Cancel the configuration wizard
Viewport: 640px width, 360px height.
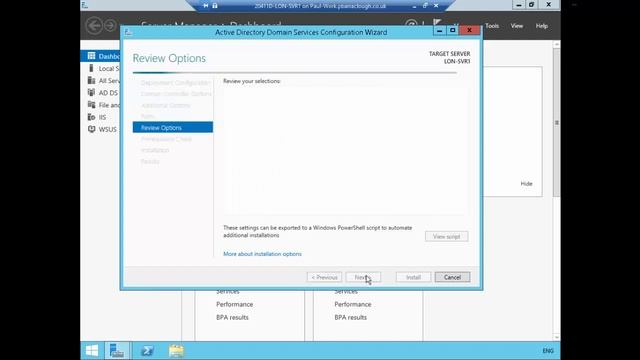tap(452, 277)
